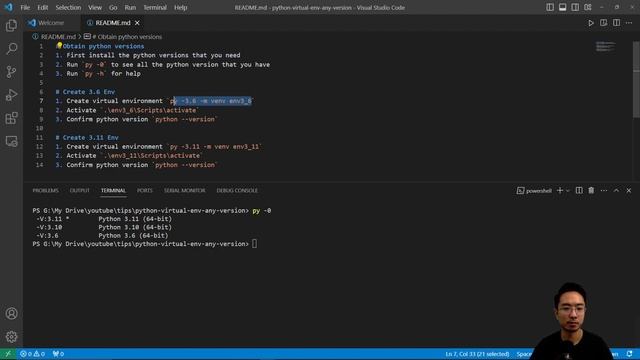Viewport: 640px width, 360px height.
Task: Open editor More Actions ellipsis
Action: pos(629,23)
